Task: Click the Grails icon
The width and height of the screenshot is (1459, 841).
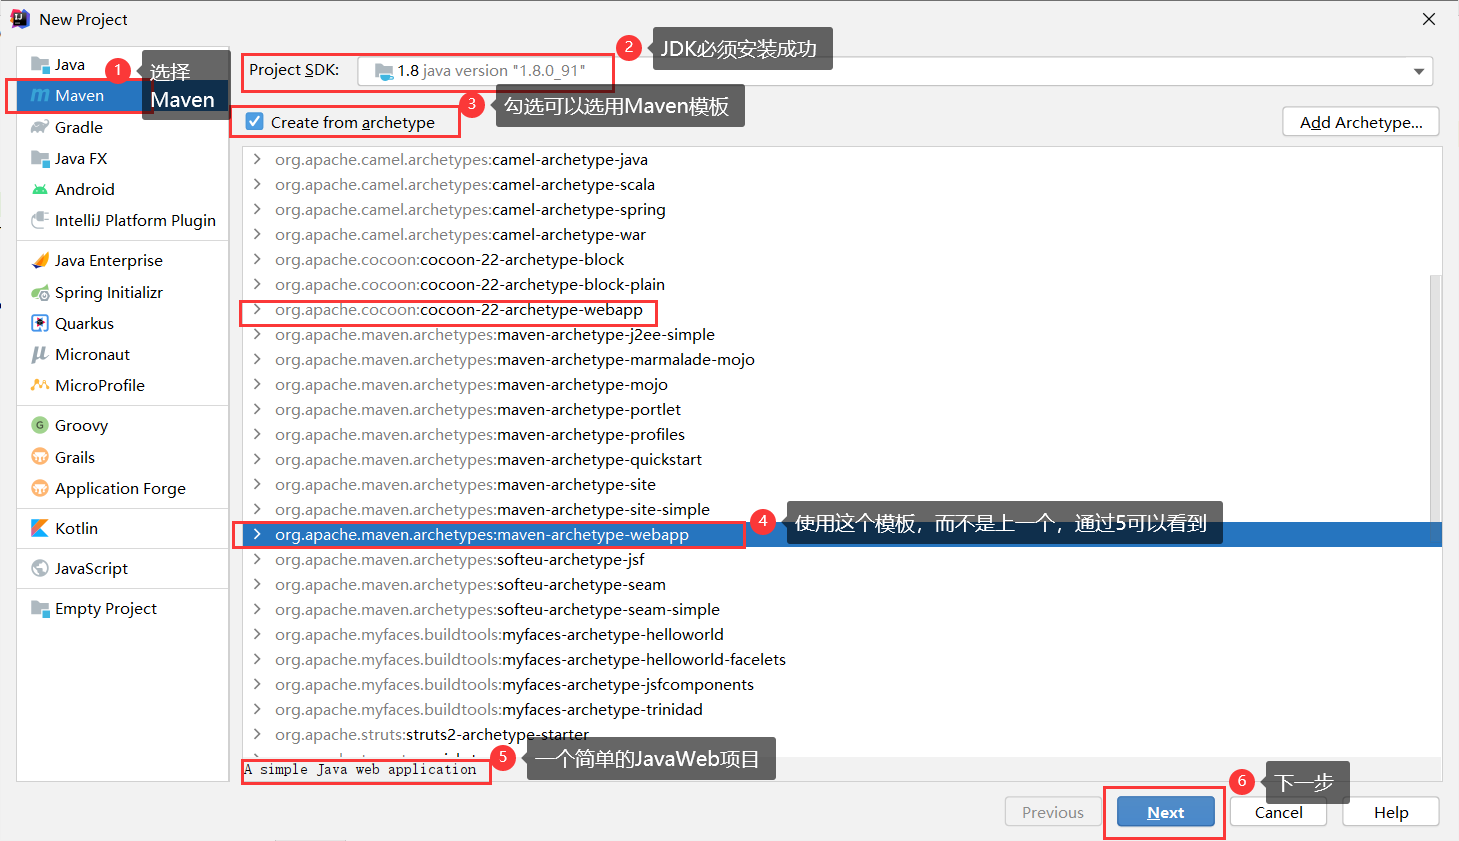Action: (40, 457)
